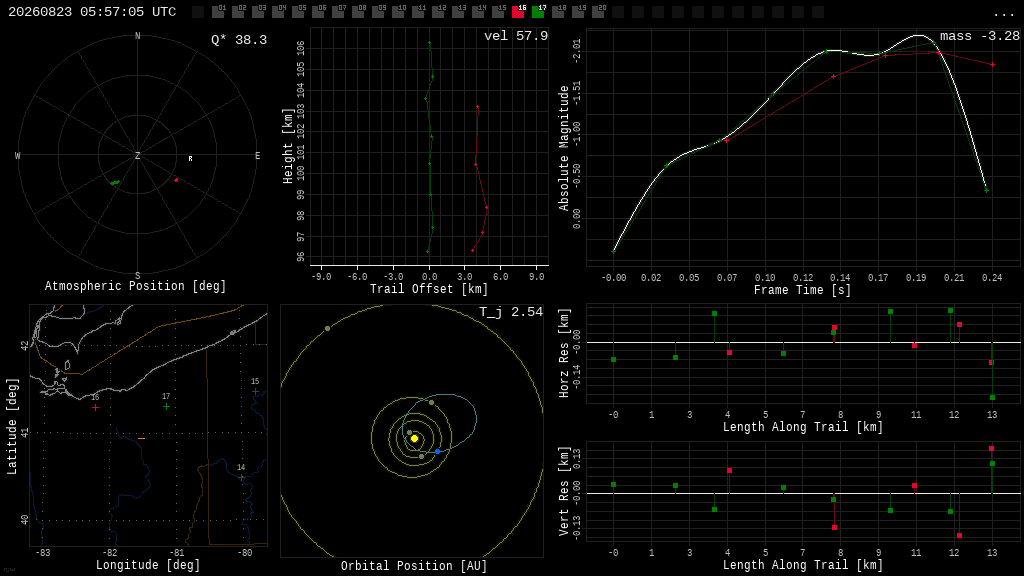Click the vel 57.9 readout
Image resolution: width=1024 pixels, height=576 pixels.
pos(516,36)
